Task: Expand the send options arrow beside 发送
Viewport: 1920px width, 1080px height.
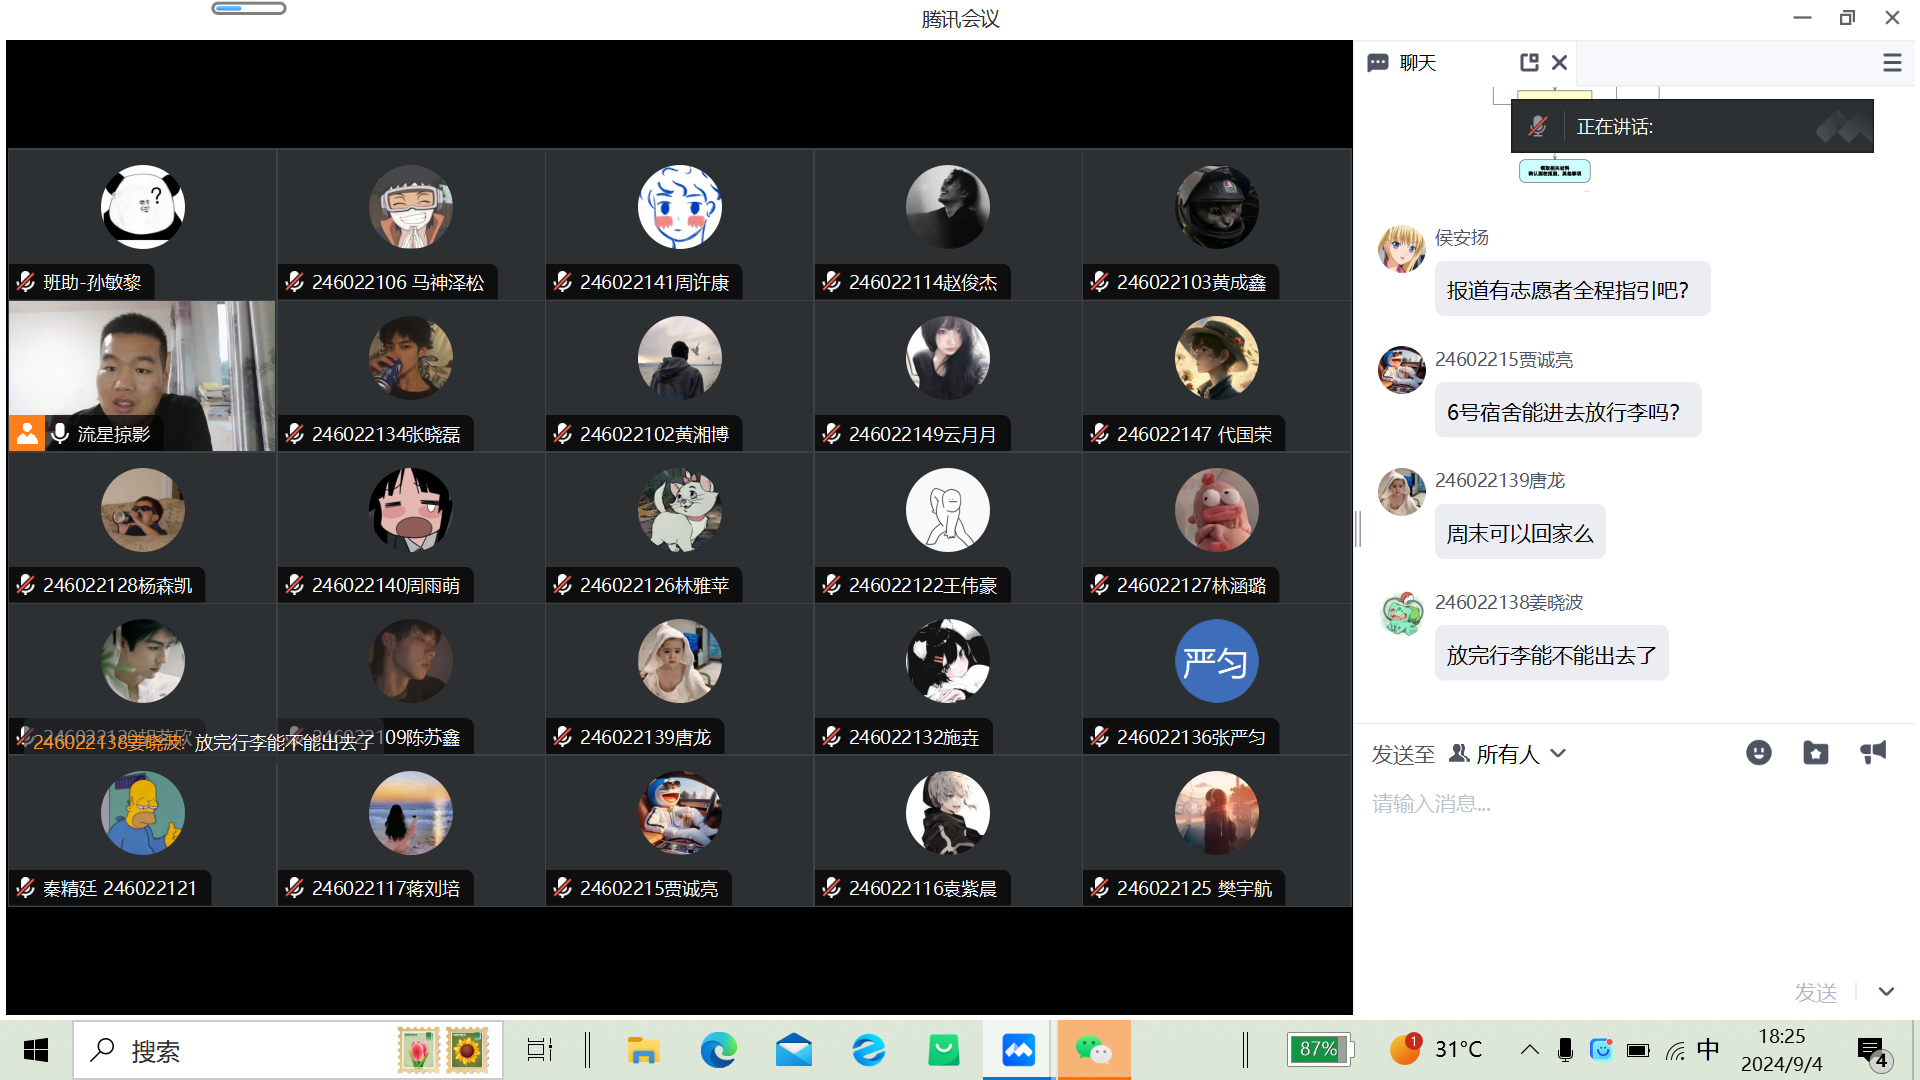Action: click(1886, 992)
